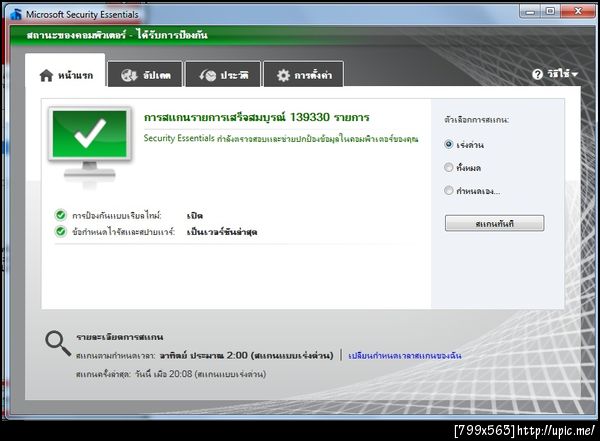This screenshot has width=600, height=441.
Task: Open the หน้าแรก home tab
Action: pos(65,71)
